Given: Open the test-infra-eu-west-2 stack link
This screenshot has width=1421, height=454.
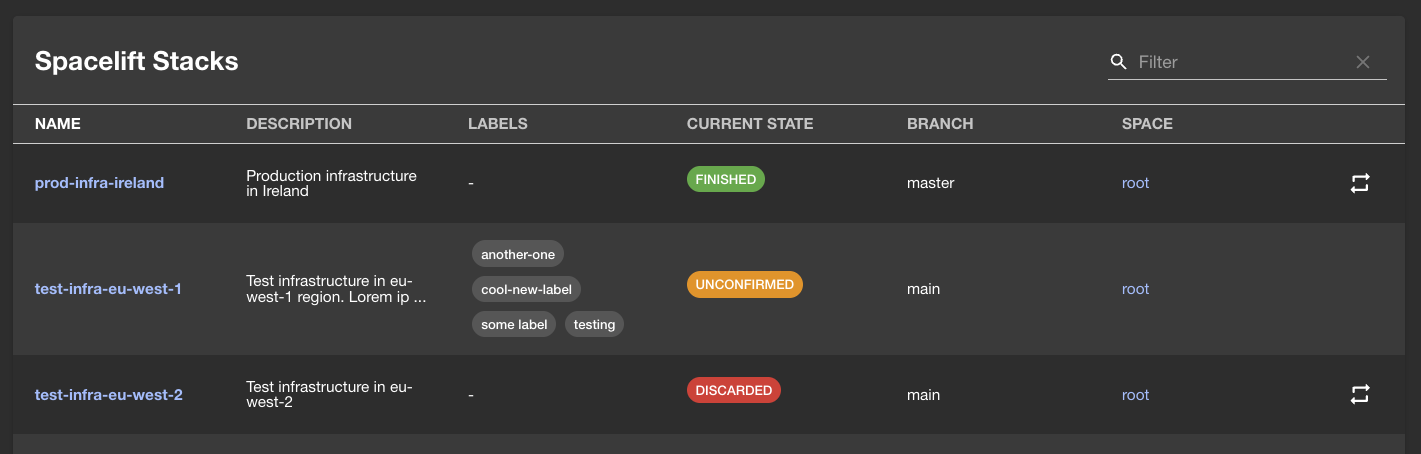Looking at the screenshot, I should (108, 395).
